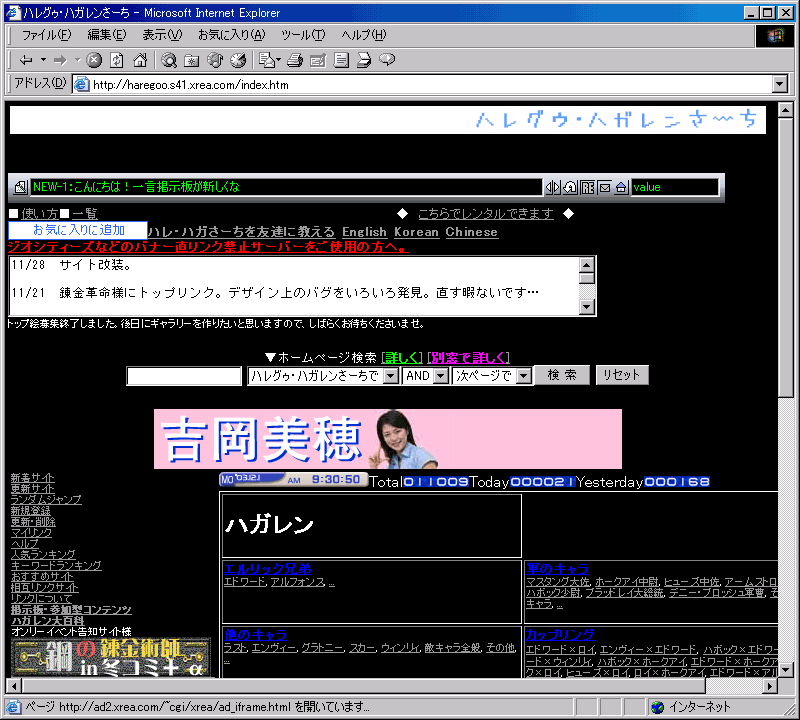Open the こちらでレンタルできます link

(x=486, y=214)
